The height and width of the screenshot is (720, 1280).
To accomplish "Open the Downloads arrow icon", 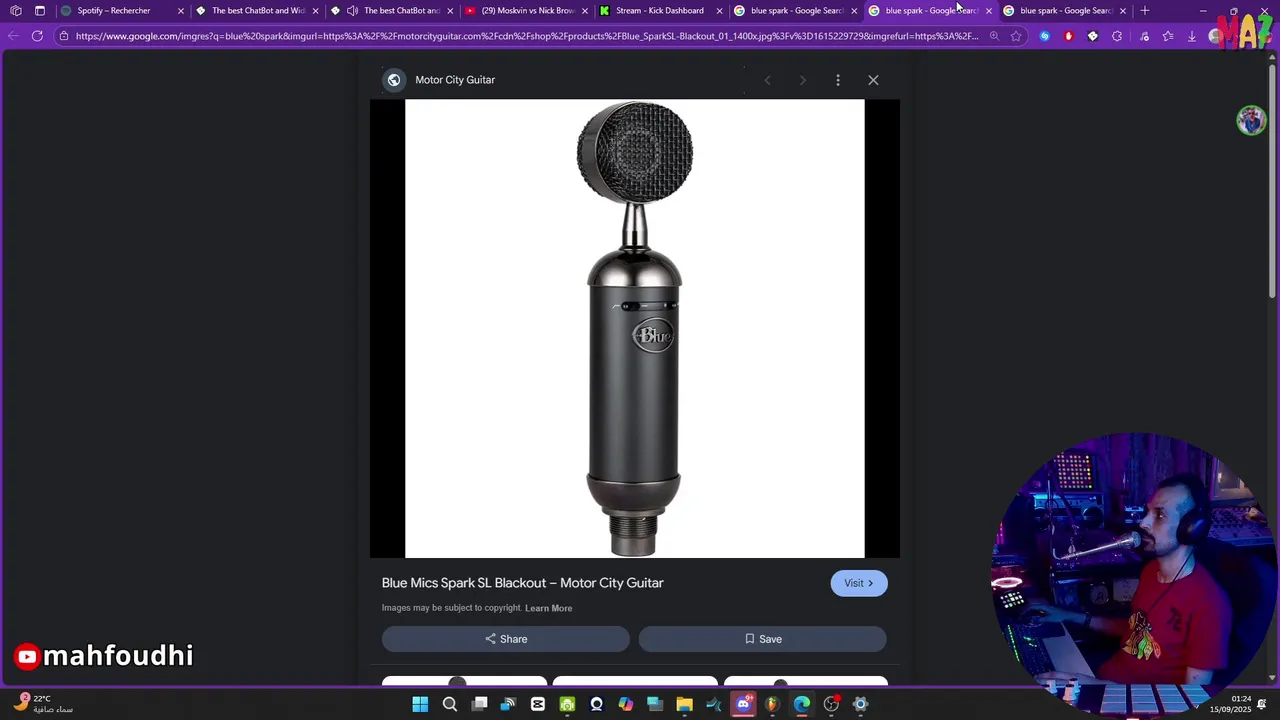I will click(1192, 36).
